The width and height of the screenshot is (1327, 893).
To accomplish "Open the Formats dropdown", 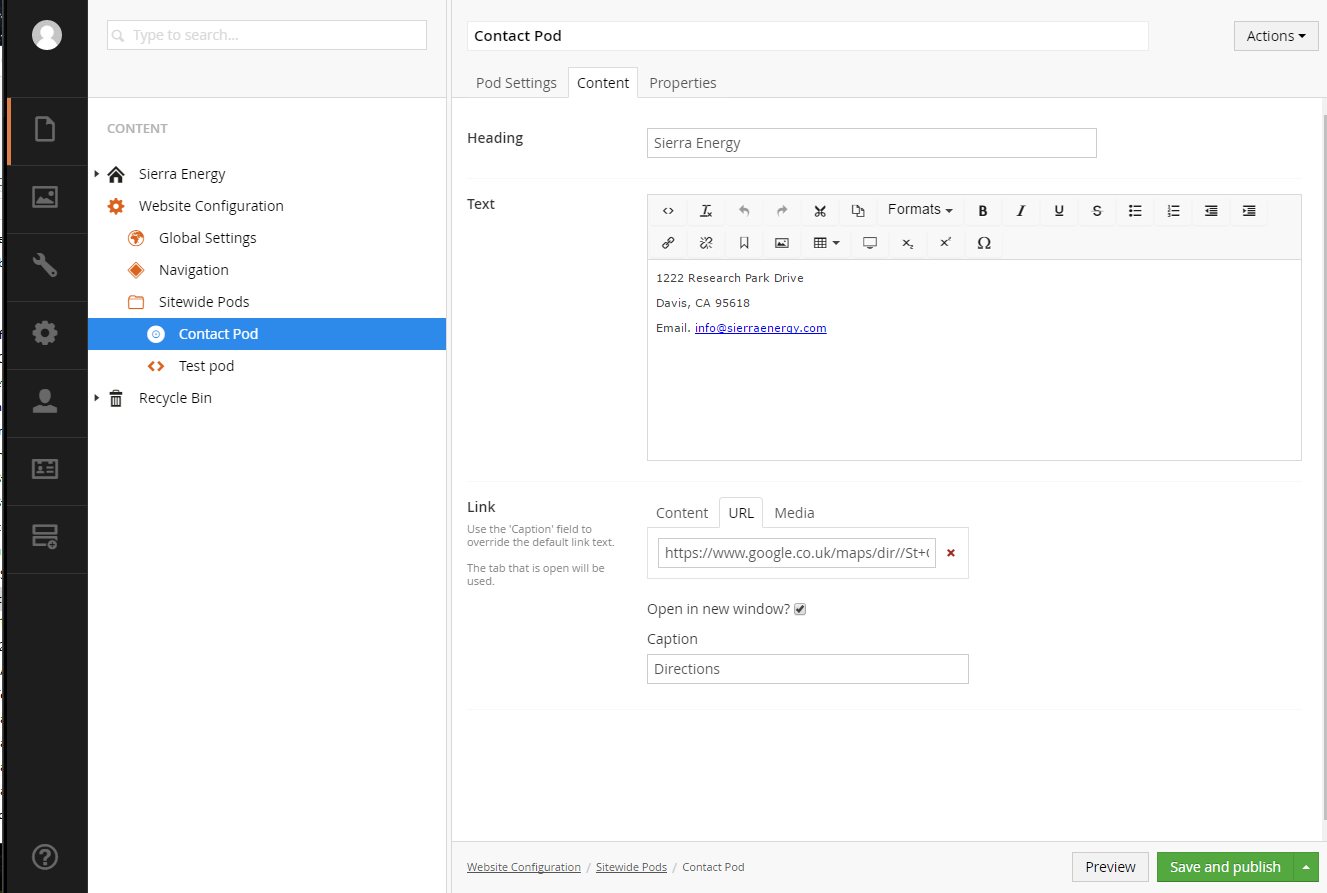I will (x=920, y=210).
